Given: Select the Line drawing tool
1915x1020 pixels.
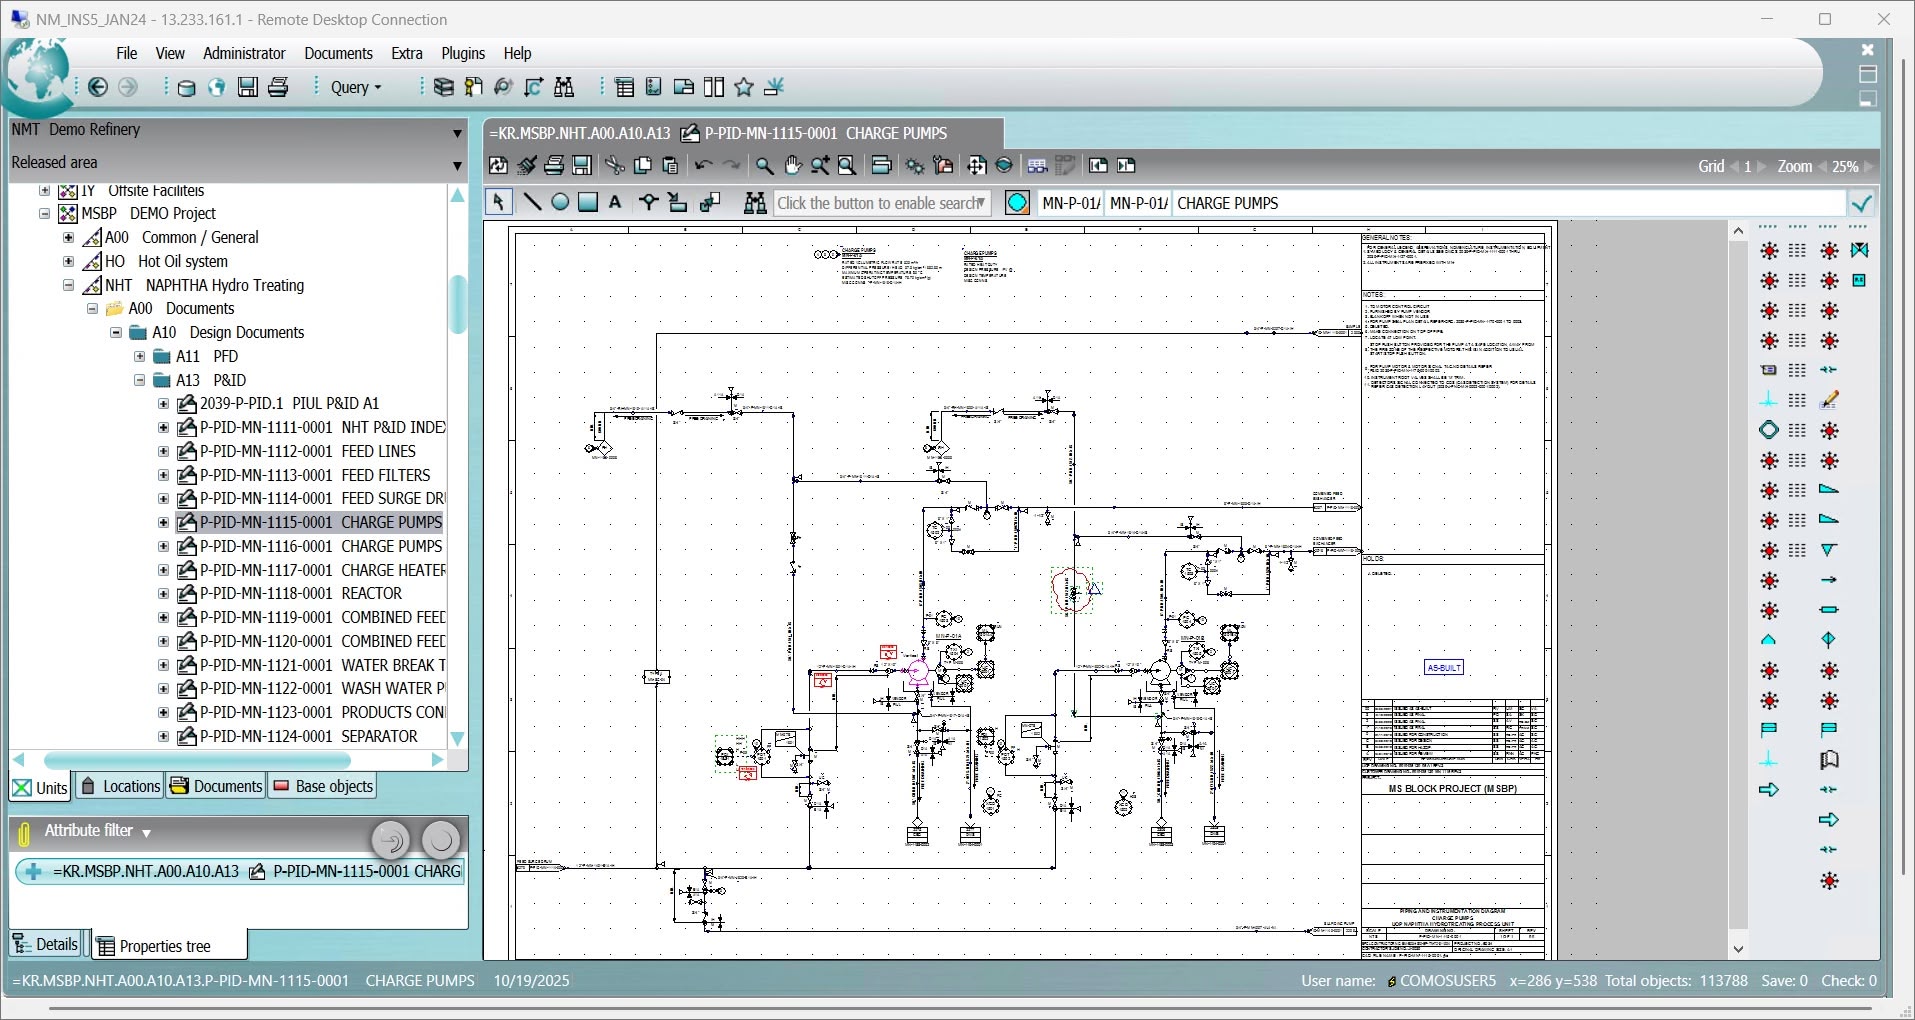Looking at the screenshot, I should tap(532, 203).
